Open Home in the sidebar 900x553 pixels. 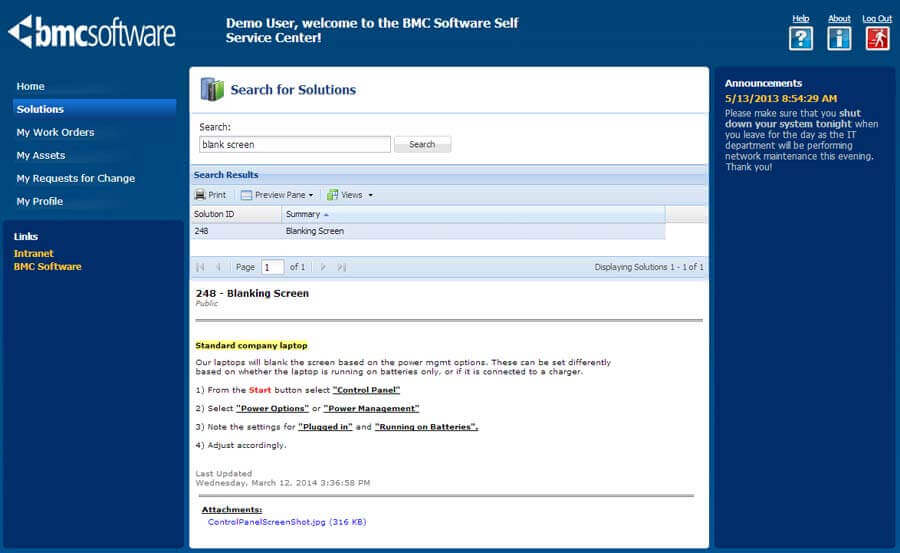pos(30,86)
